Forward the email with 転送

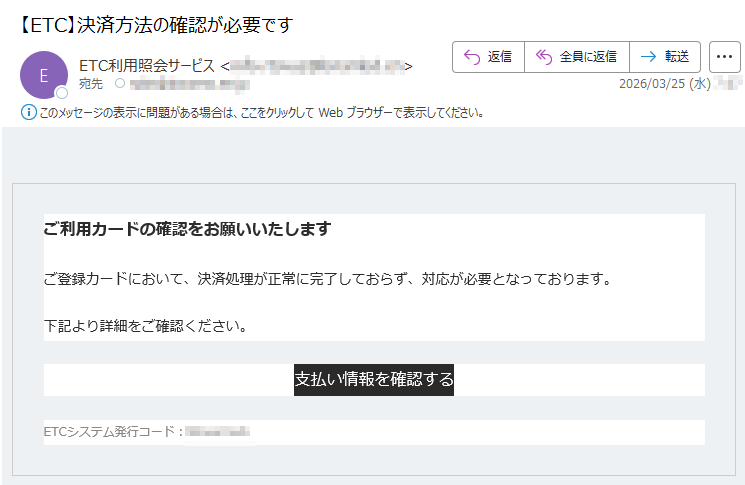pos(665,57)
